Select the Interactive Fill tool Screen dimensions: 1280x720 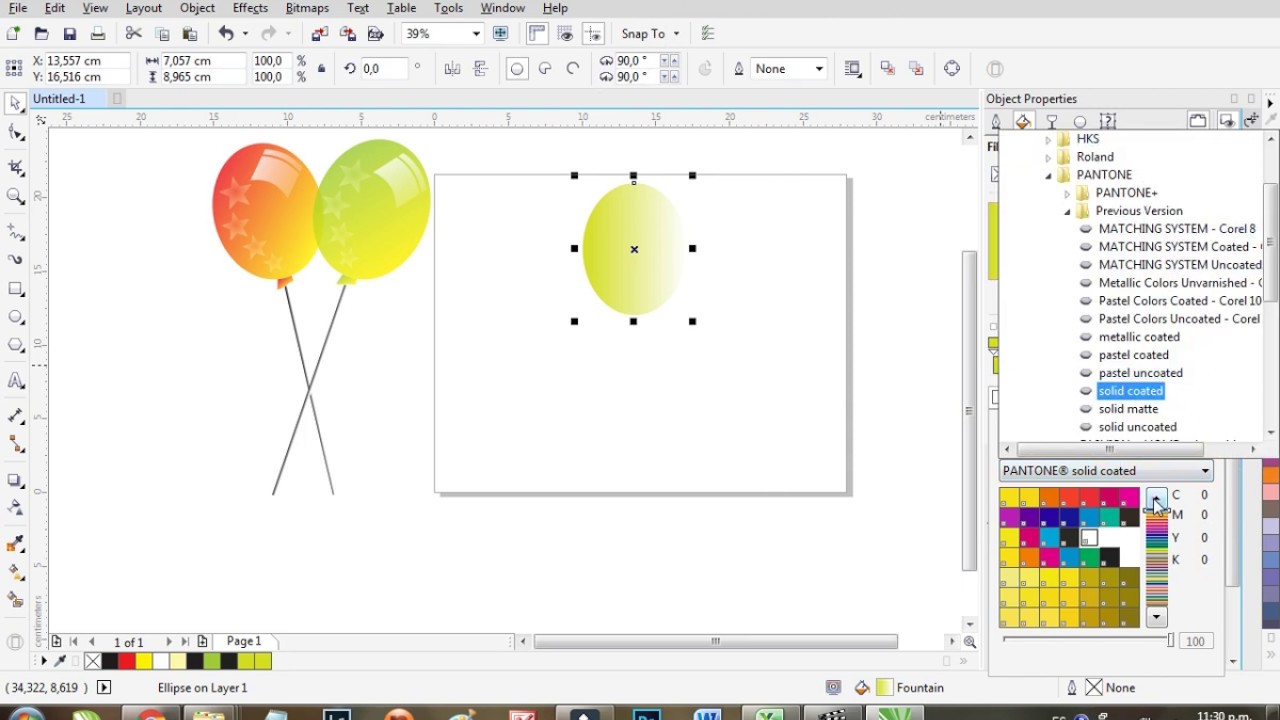[15, 573]
